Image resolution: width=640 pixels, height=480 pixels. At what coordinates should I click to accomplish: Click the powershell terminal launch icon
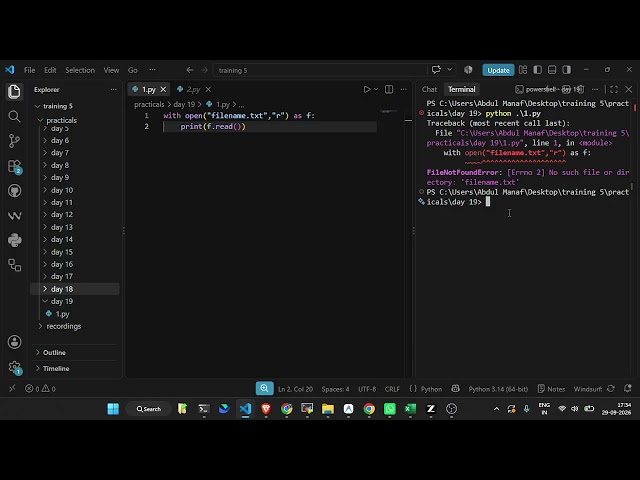[519, 89]
